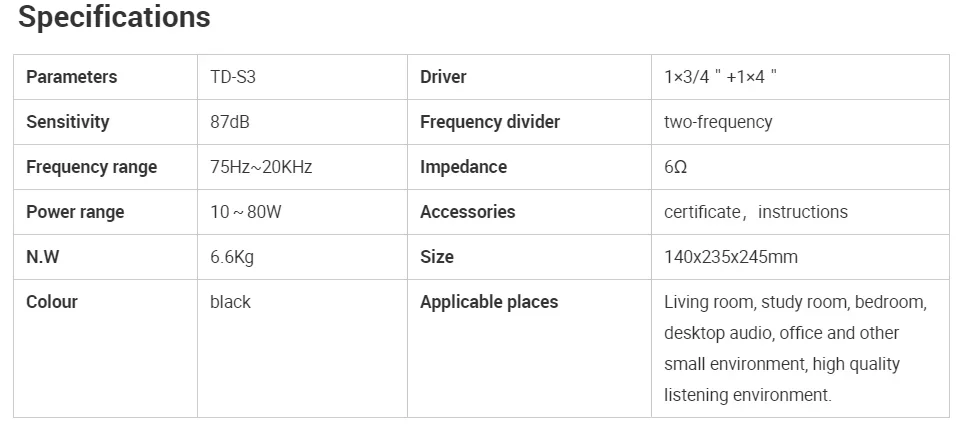This screenshot has width=966, height=428.
Task: Click the TD-S3 model value
Action: tap(233, 77)
